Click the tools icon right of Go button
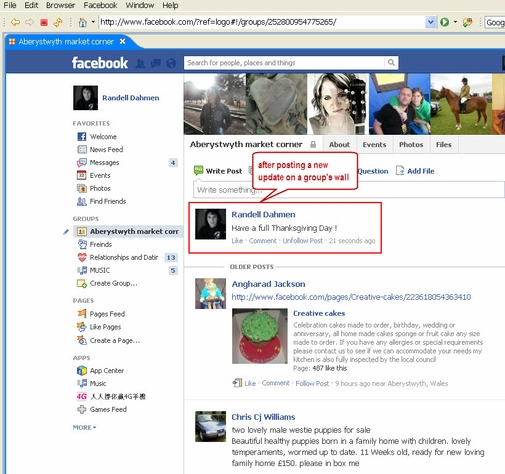Image resolution: width=505 pixels, height=474 pixels. click(x=467, y=22)
